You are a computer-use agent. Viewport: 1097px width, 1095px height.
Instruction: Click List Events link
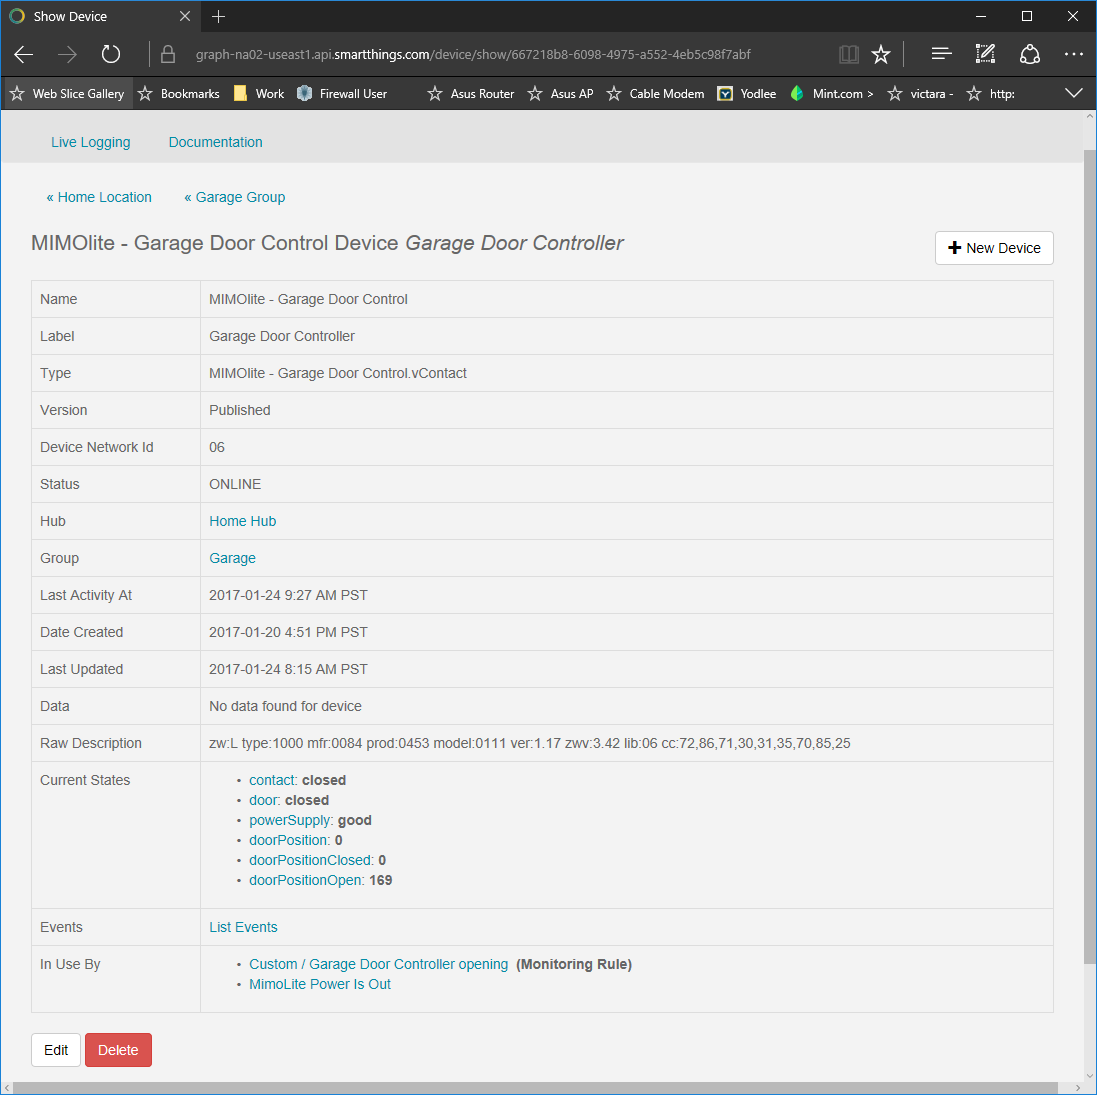243,927
